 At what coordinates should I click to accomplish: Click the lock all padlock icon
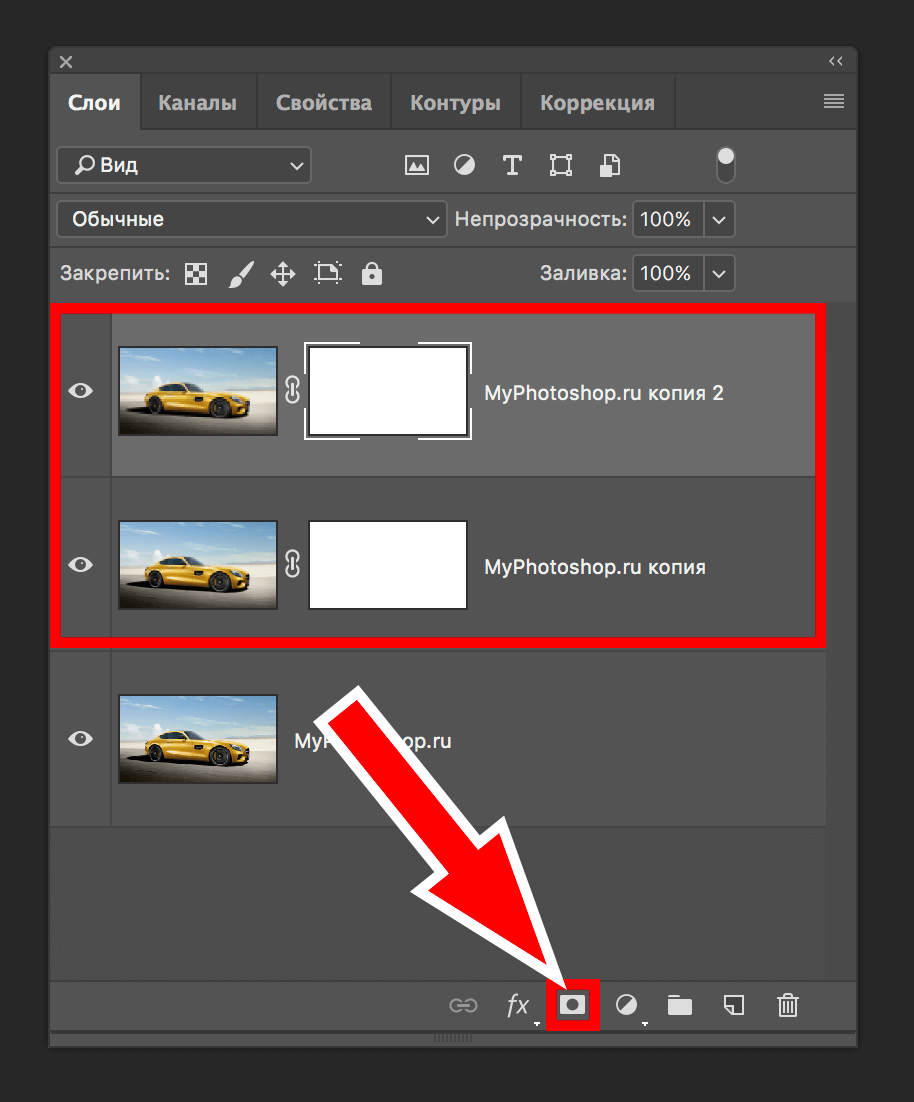pyautogui.click(x=372, y=273)
